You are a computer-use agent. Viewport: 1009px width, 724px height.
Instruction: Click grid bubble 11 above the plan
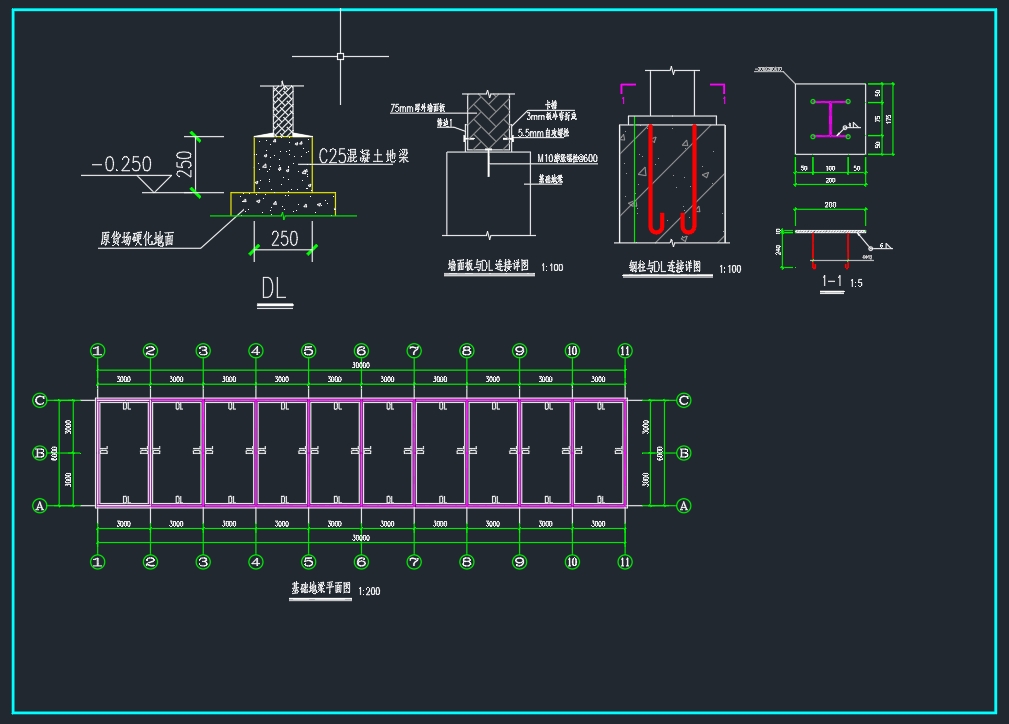point(625,351)
